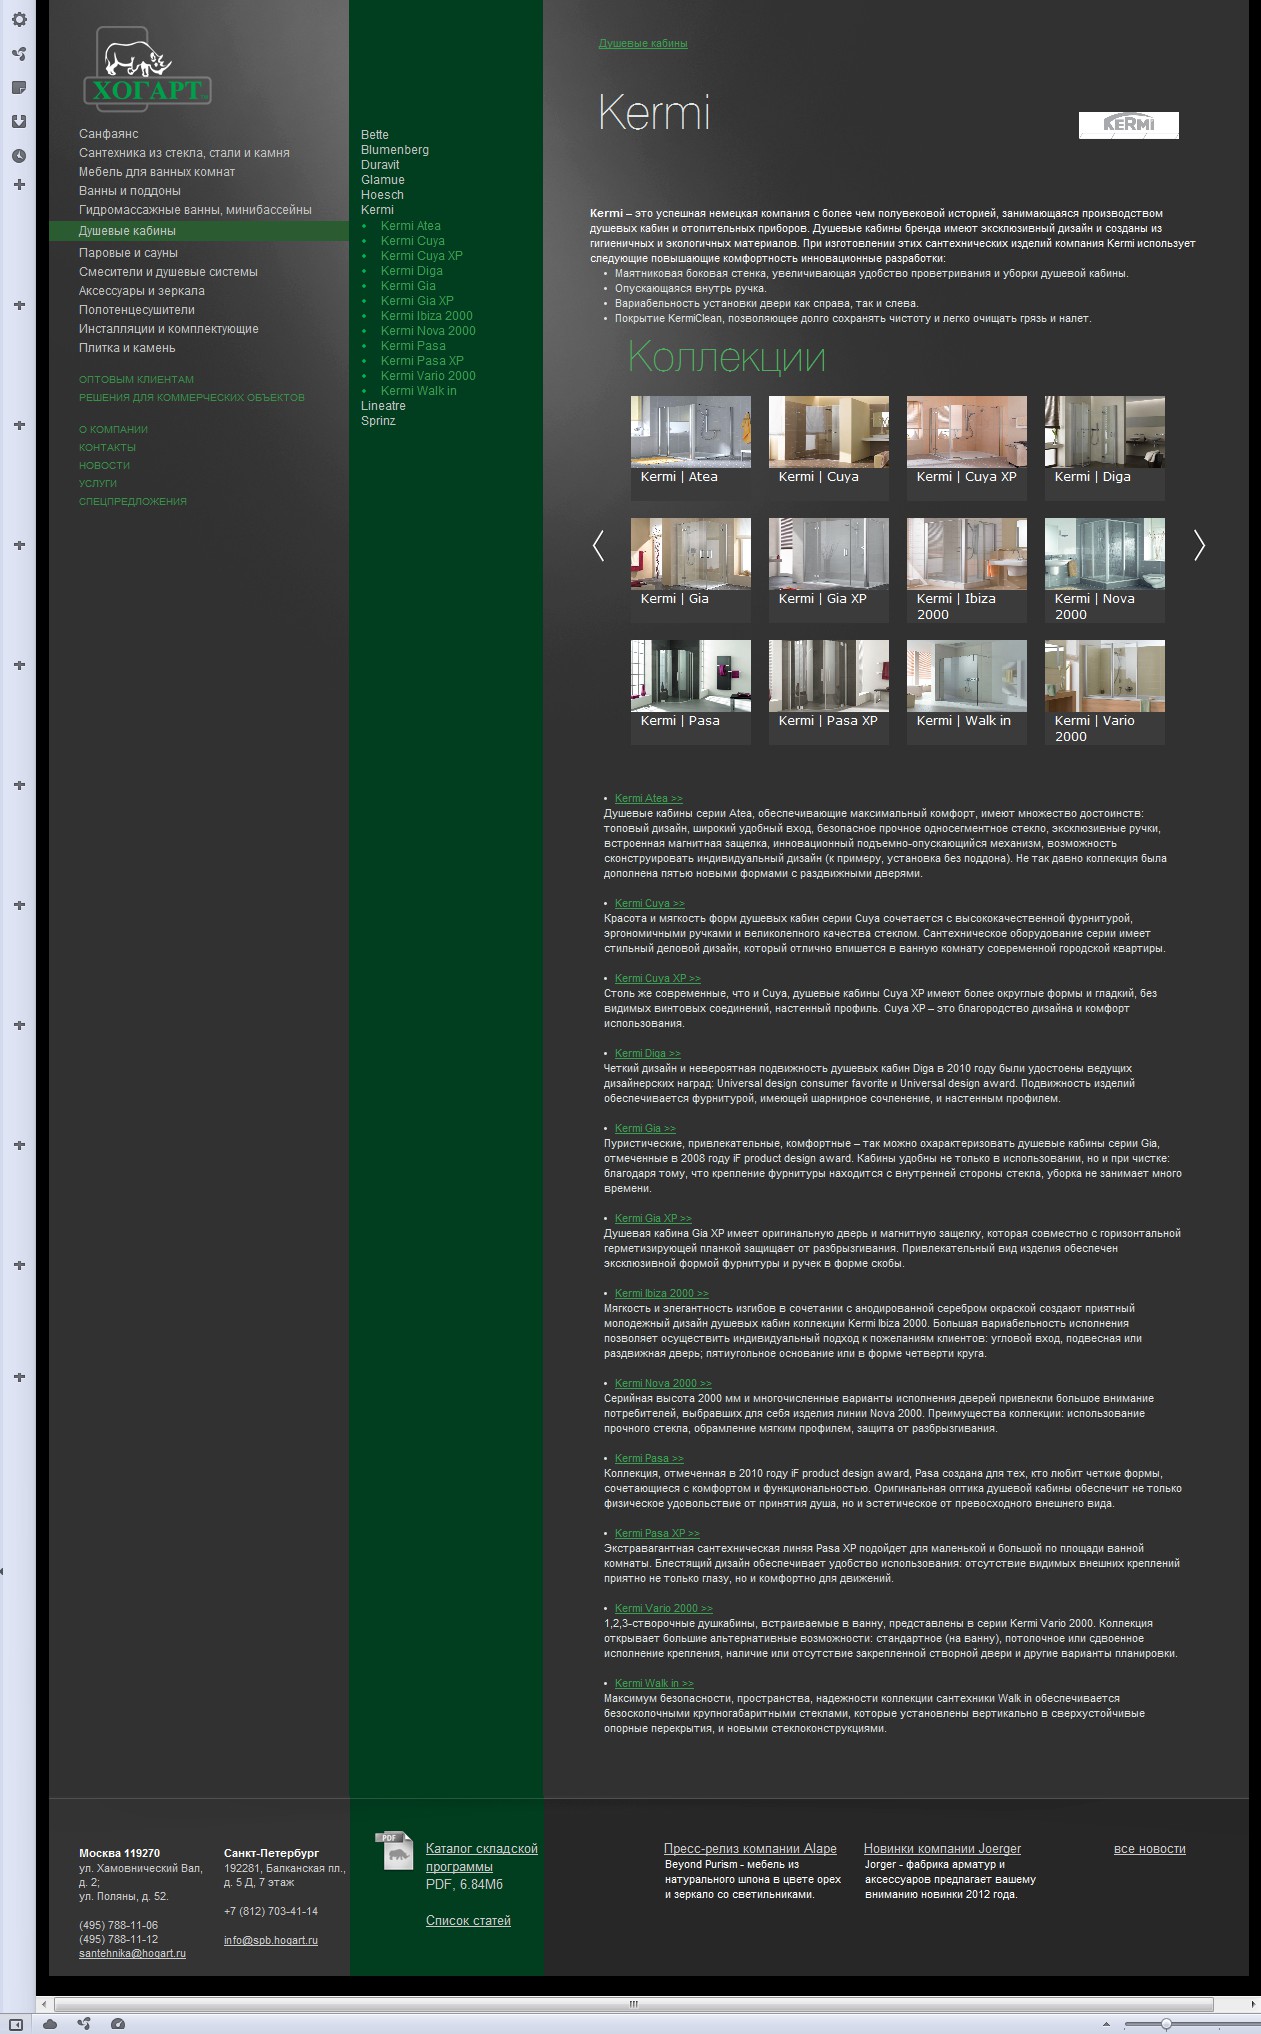The height and width of the screenshot is (2034, 1261).
Task: Click the Kermi brand logo image
Action: pyautogui.click(x=1128, y=125)
